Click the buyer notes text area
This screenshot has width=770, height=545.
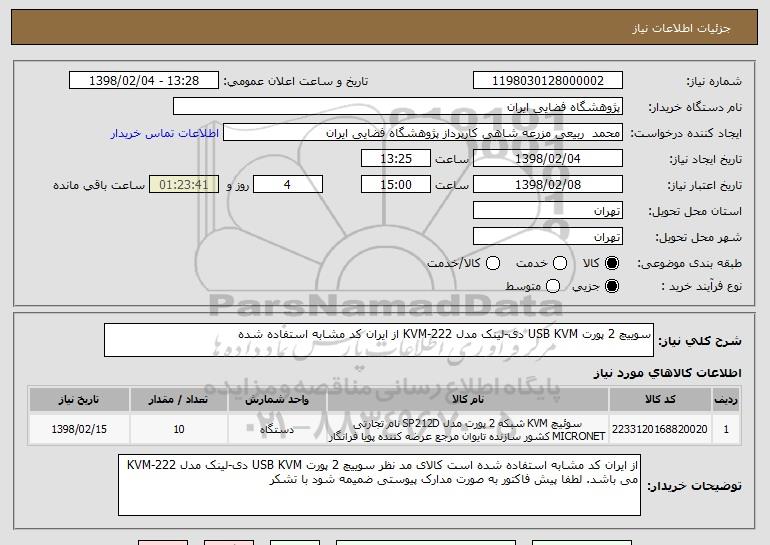pos(379,485)
